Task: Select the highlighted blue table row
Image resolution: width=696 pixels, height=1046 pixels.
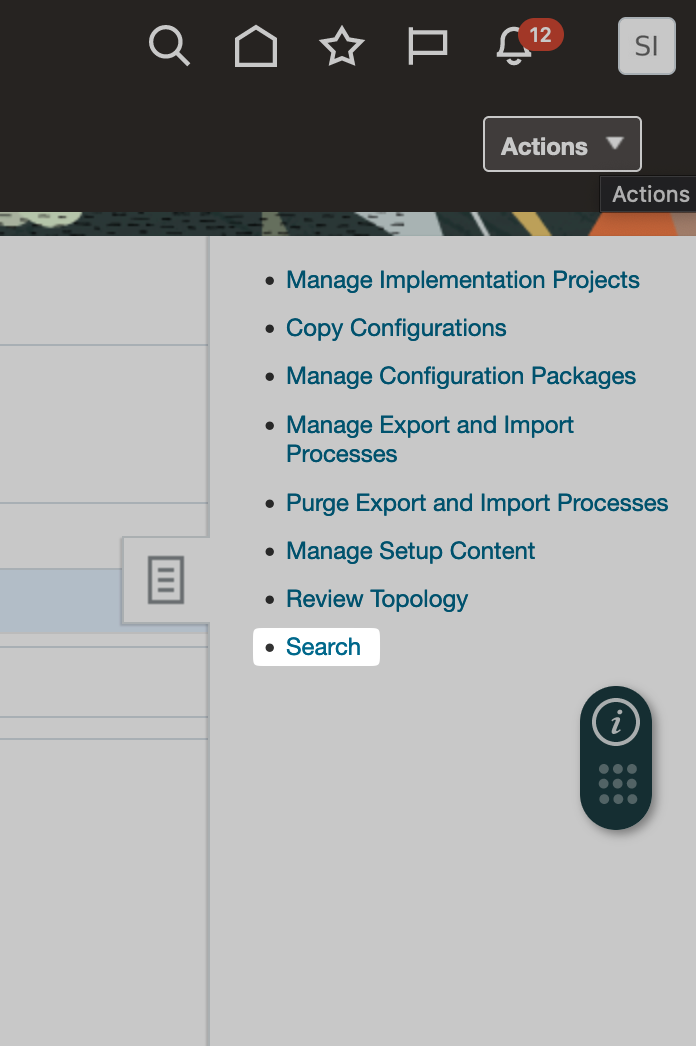Action: (x=60, y=600)
